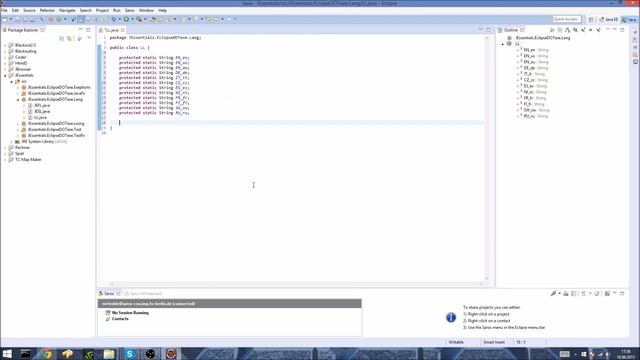The height and width of the screenshot is (360, 640).
Task: Open the Project menu
Action: point(102,10)
